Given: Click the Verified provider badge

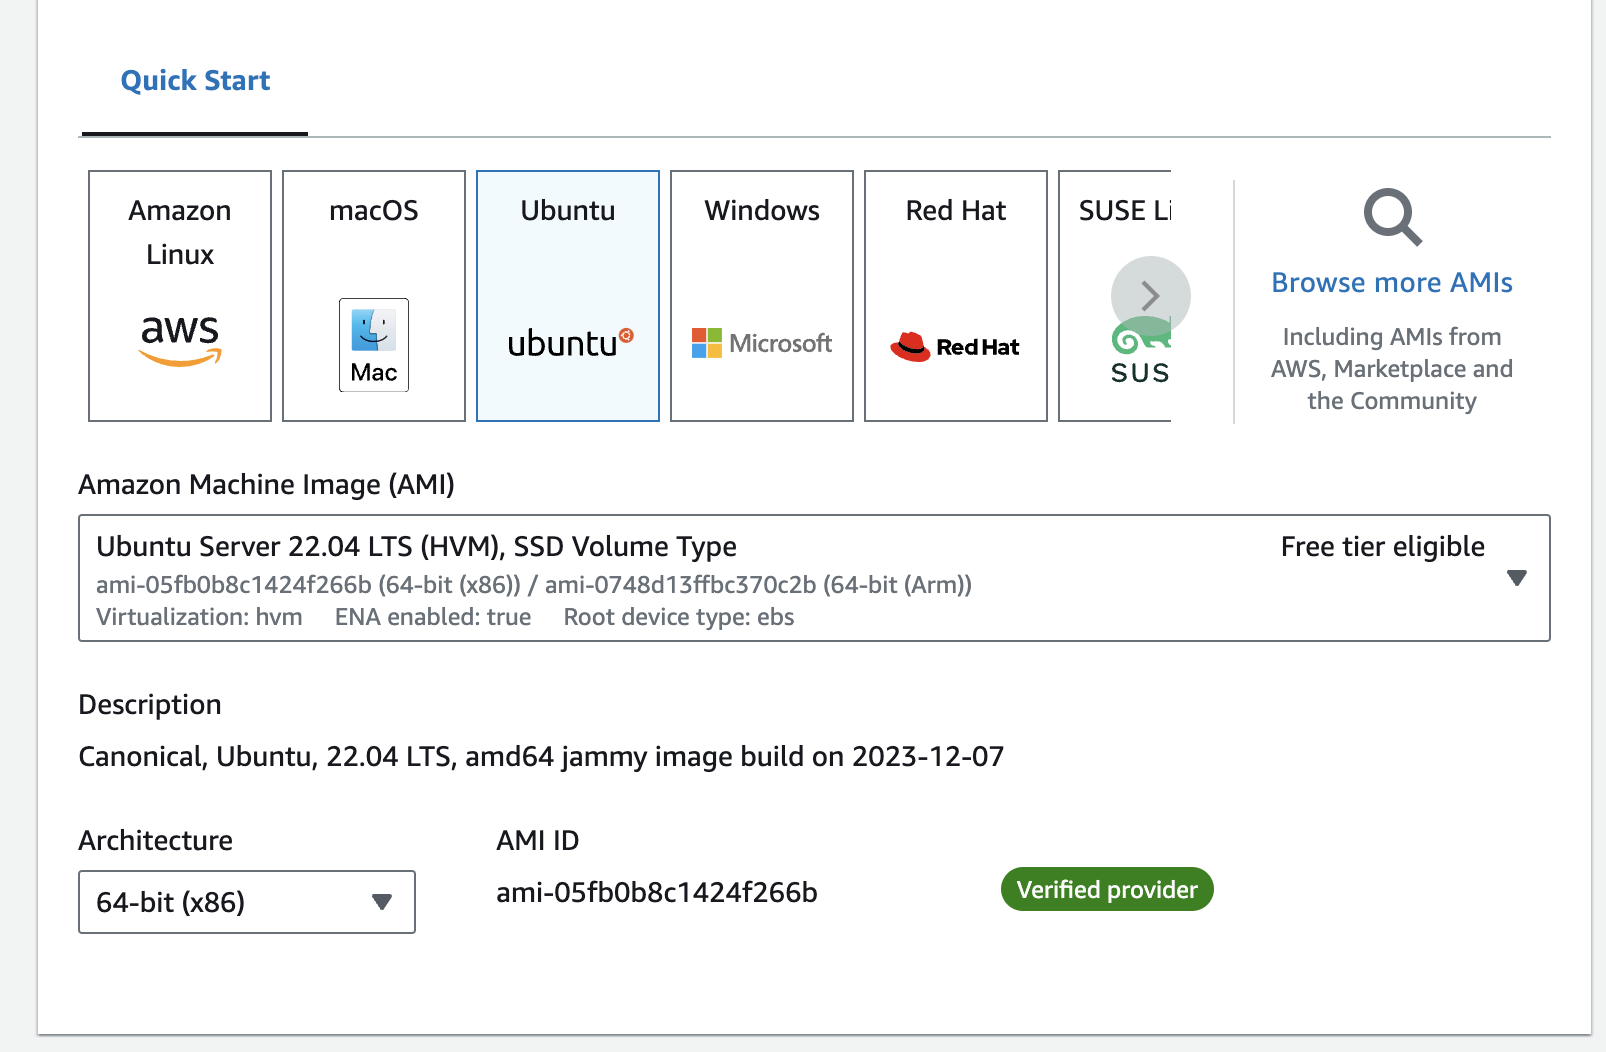Looking at the screenshot, I should 1107,890.
